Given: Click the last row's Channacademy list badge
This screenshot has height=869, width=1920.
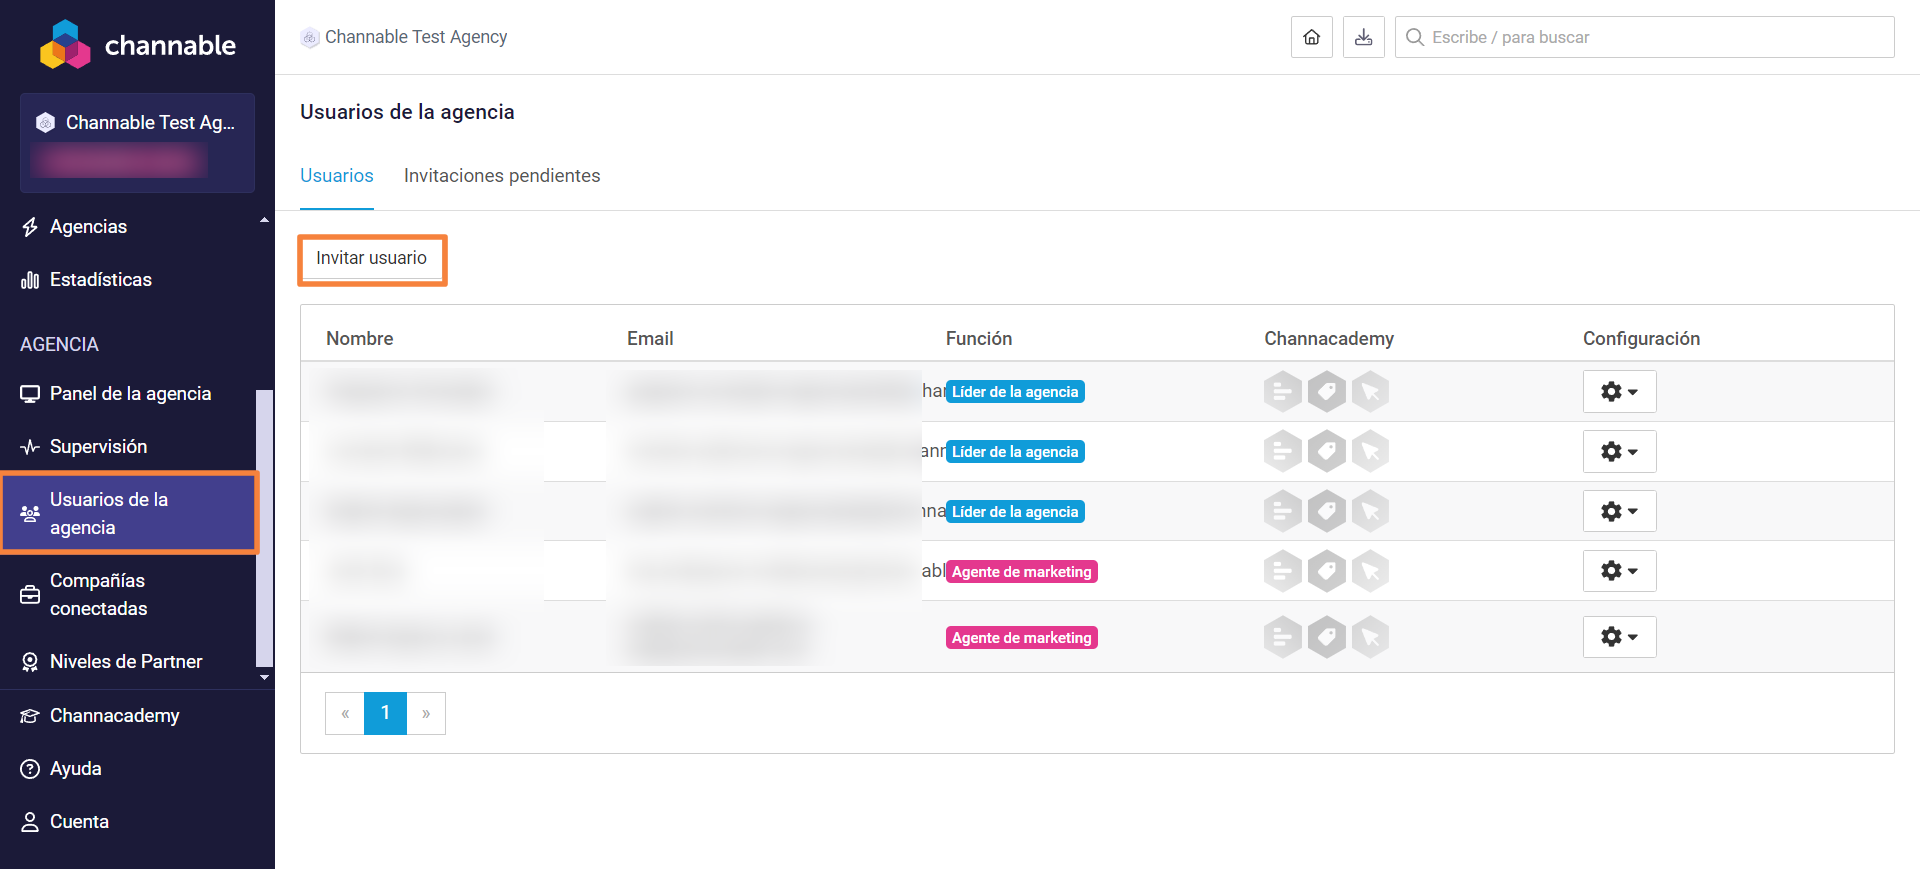Looking at the screenshot, I should 1283,637.
